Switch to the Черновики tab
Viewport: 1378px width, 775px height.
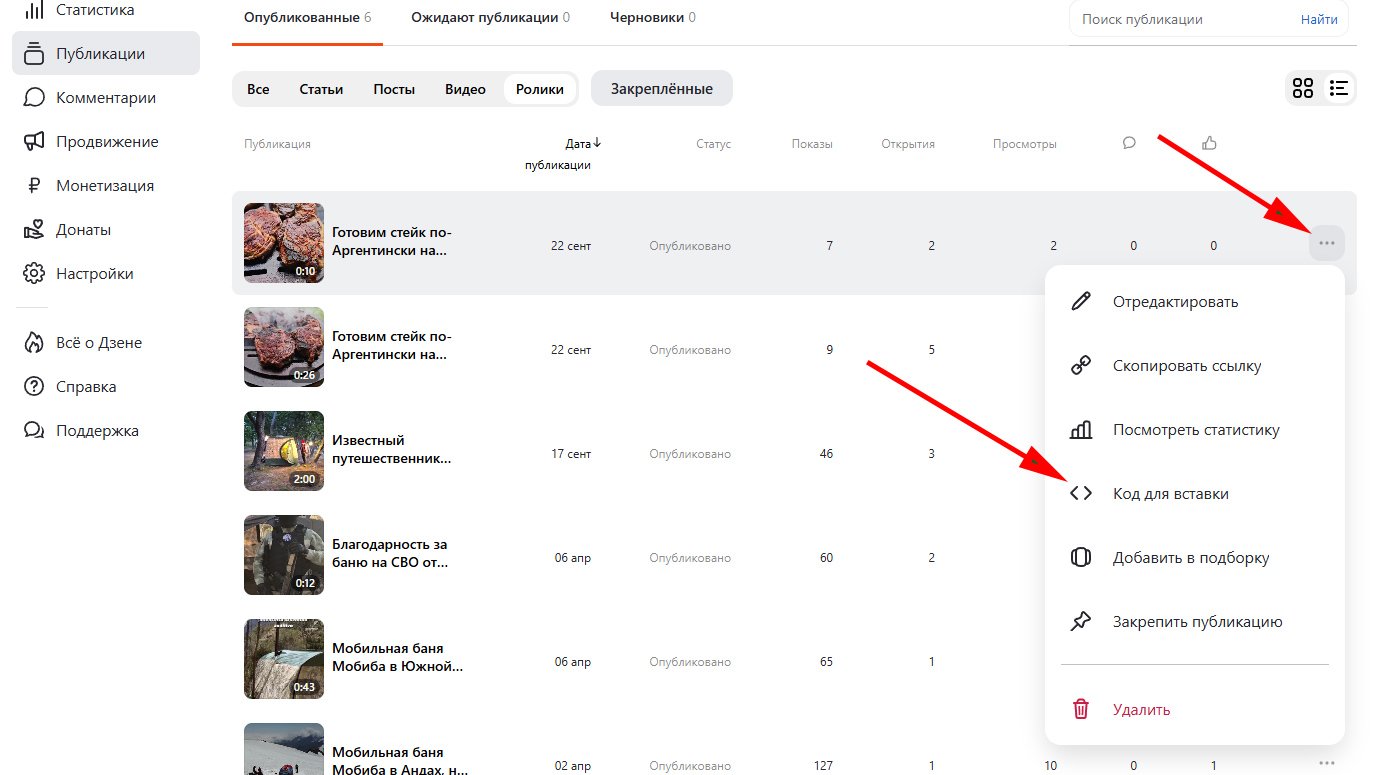coord(652,18)
